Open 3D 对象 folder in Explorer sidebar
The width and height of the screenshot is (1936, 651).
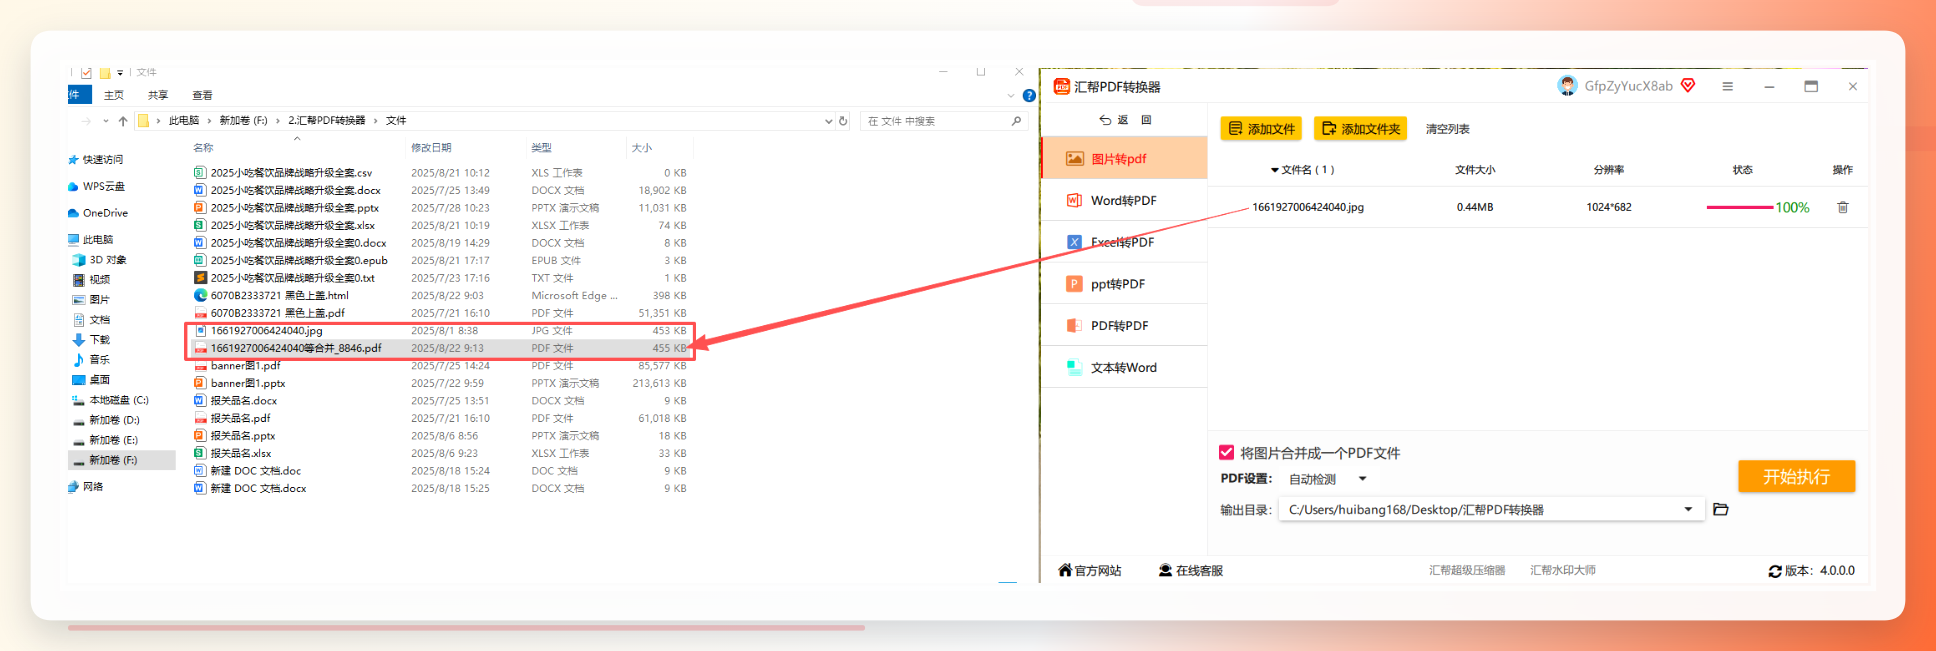pyautogui.click(x=99, y=260)
